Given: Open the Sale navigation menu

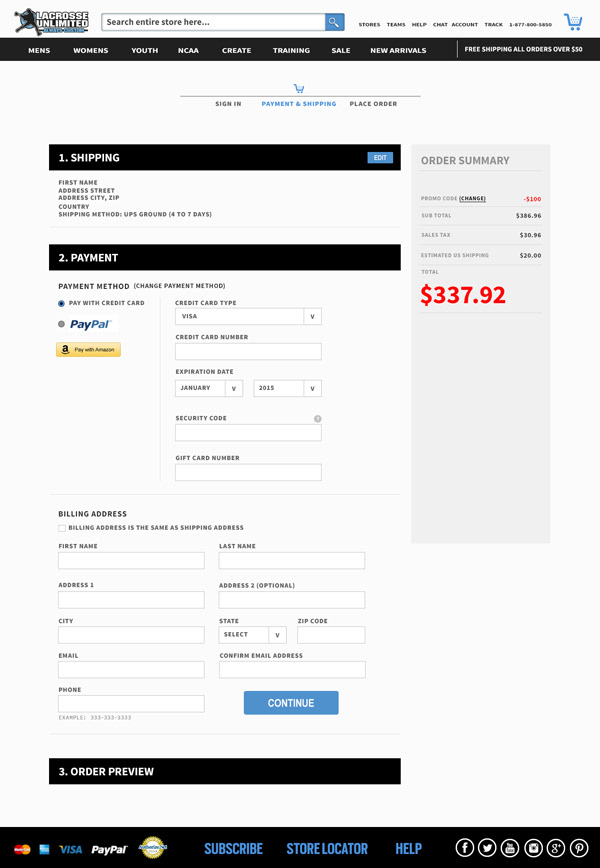Looking at the screenshot, I should pyautogui.click(x=341, y=50).
